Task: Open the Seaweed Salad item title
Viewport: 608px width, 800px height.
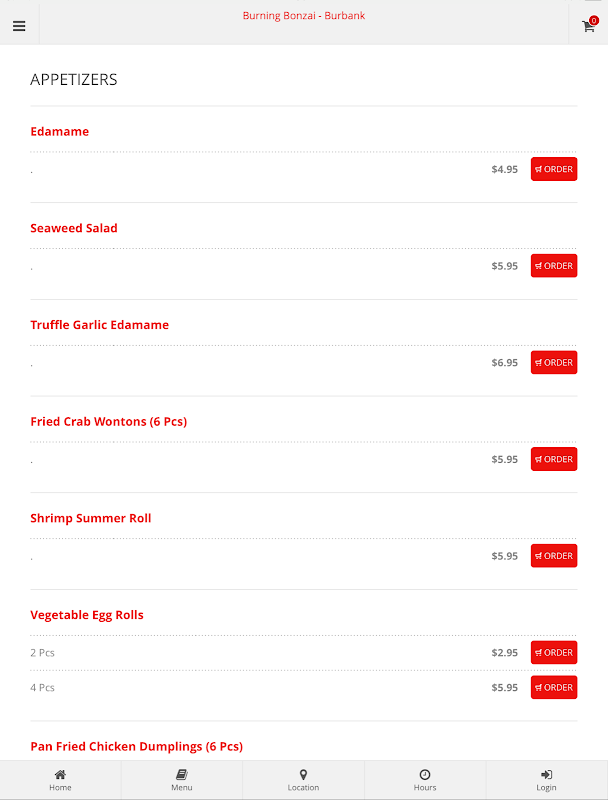Action: pyautogui.click(x=74, y=228)
